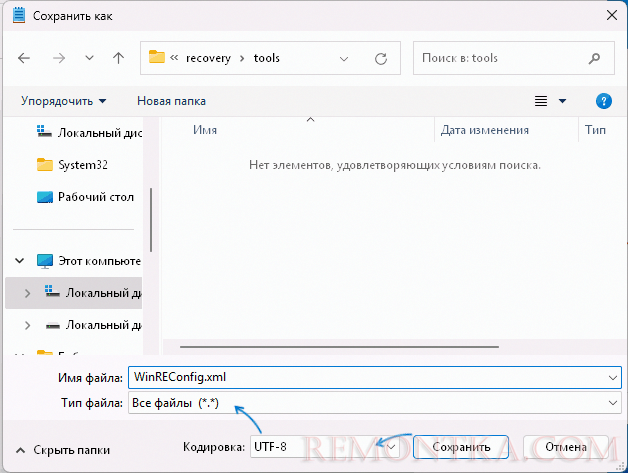Open the Тип файла dropdown

pos(375,403)
